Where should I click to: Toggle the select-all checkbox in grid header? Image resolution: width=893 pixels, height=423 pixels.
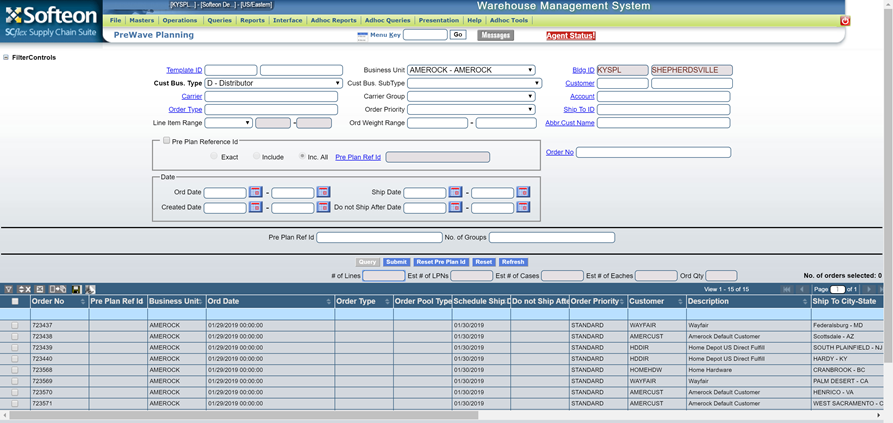(x=15, y=302)
